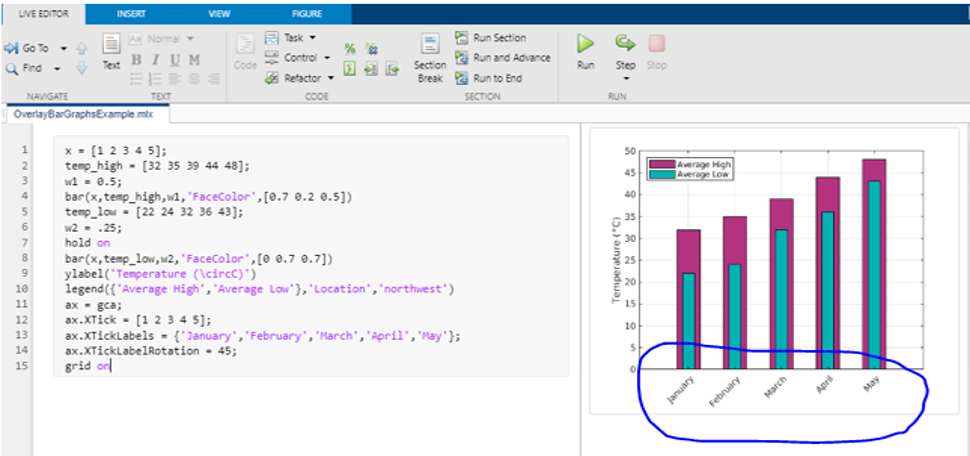Click the Go To button
970x456 pixels.
coord(27,48)
